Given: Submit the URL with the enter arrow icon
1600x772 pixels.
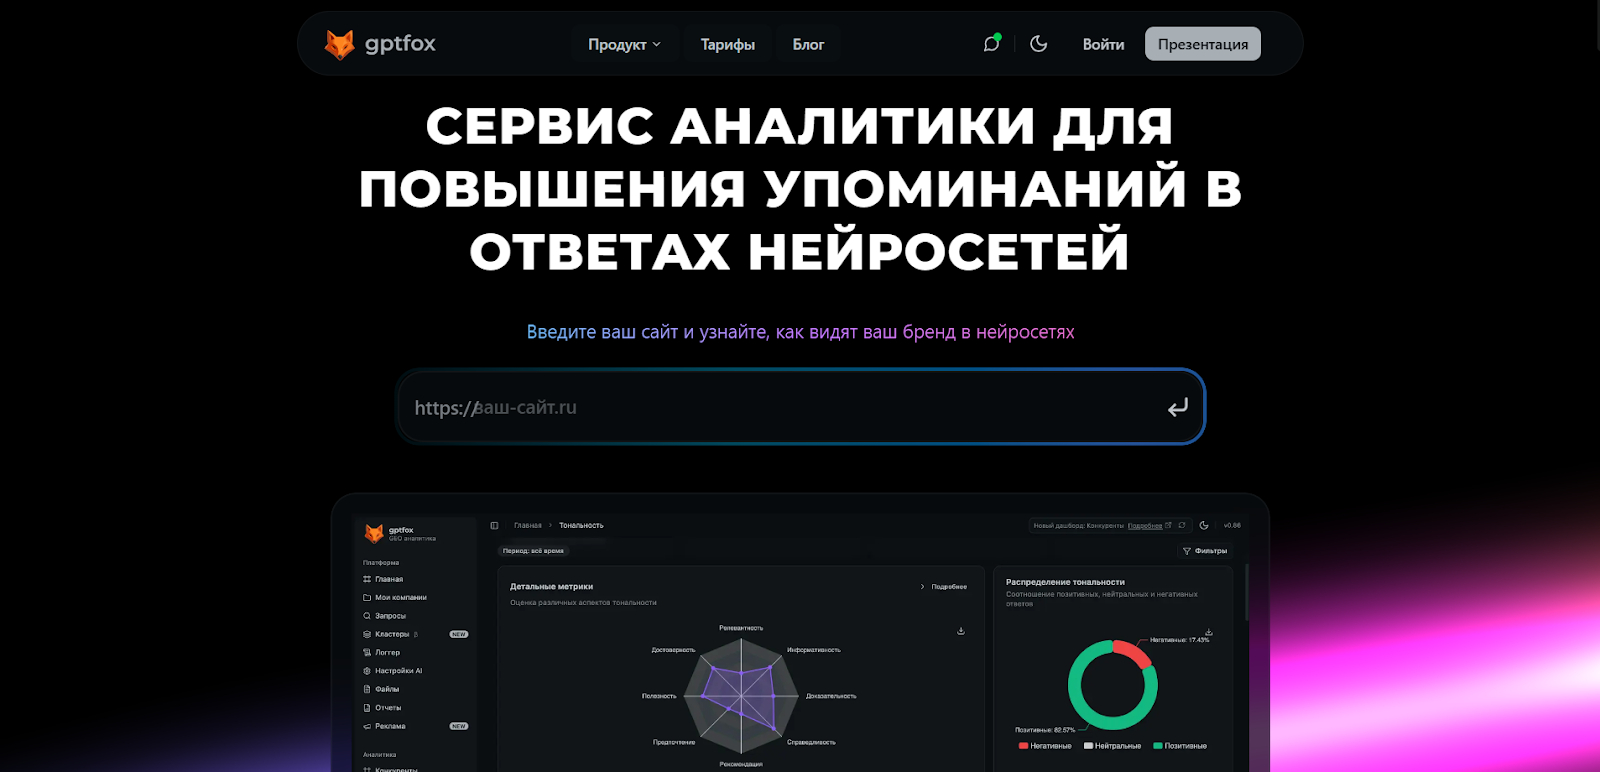Looking at the screenshot, I should tap(1178, 407).
